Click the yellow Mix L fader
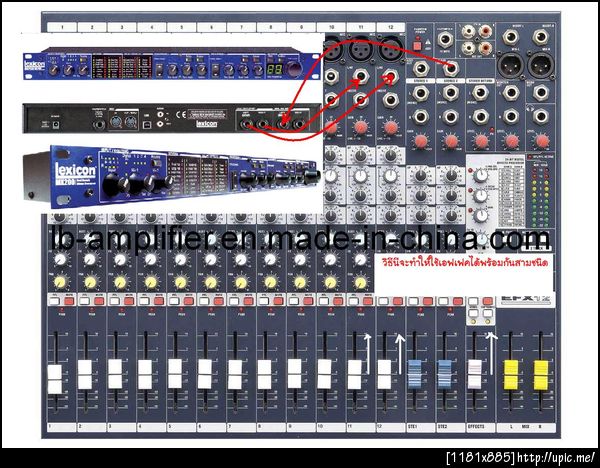Viewport: 600px width, 468px height. 511,375
